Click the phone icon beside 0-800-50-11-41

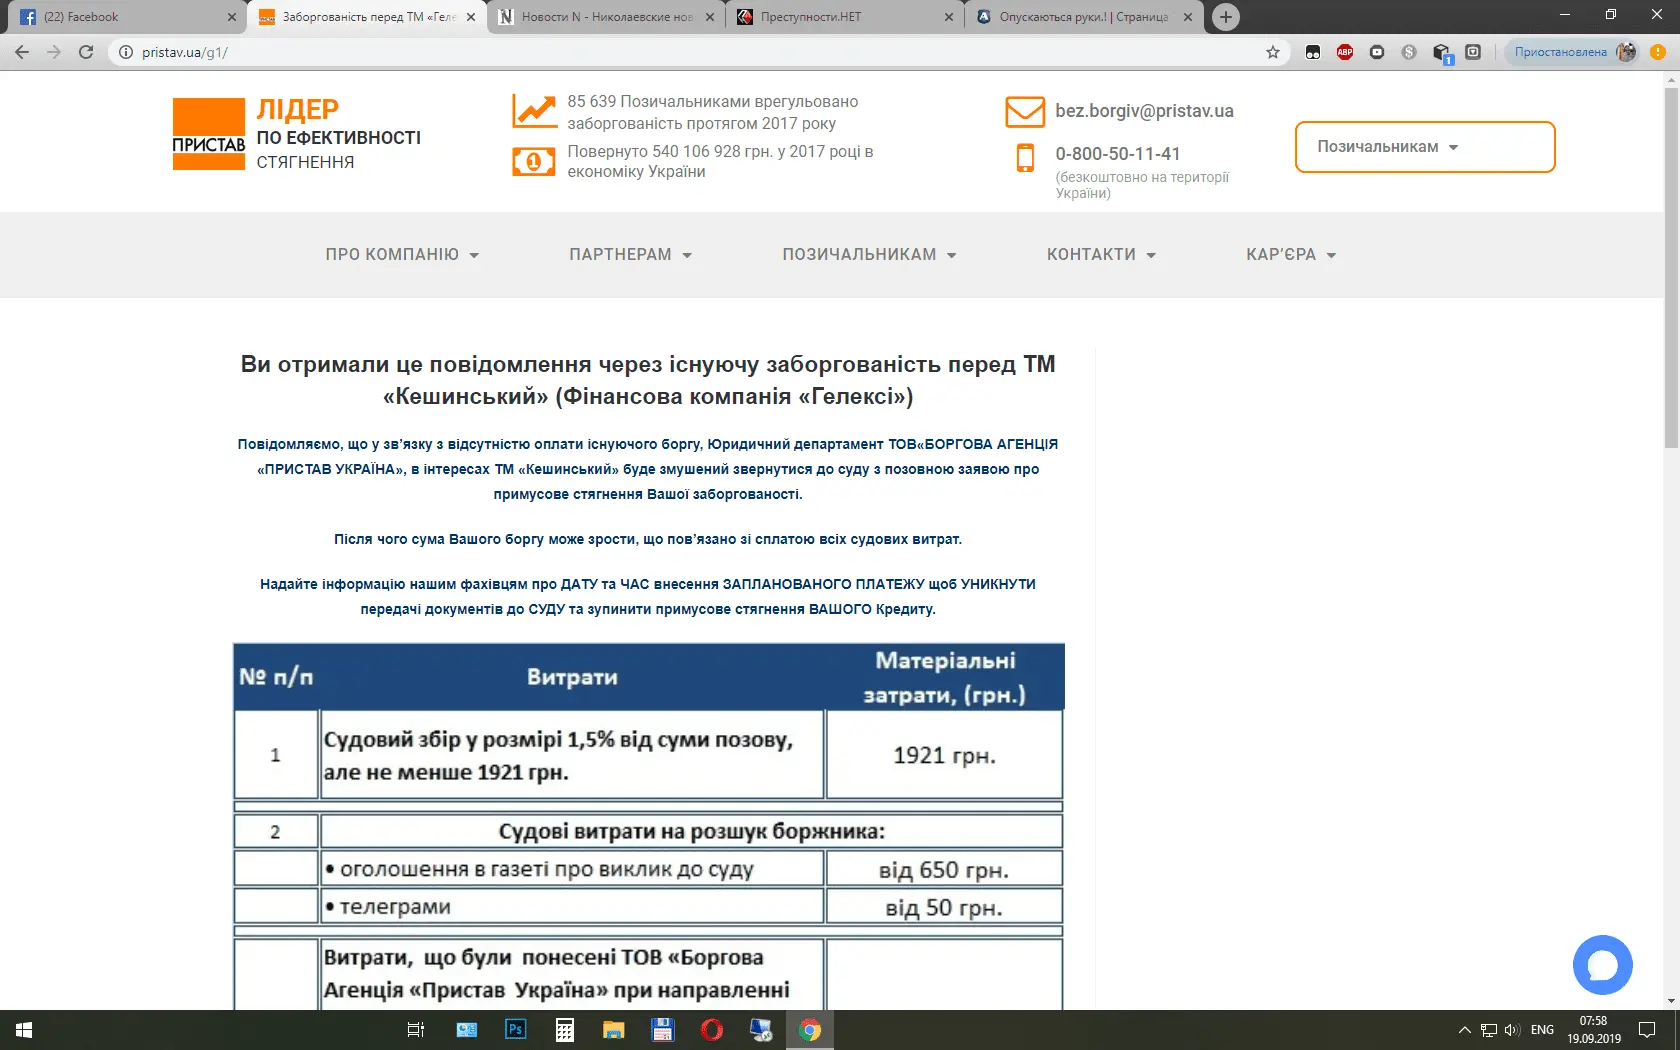pos(1025,158)
